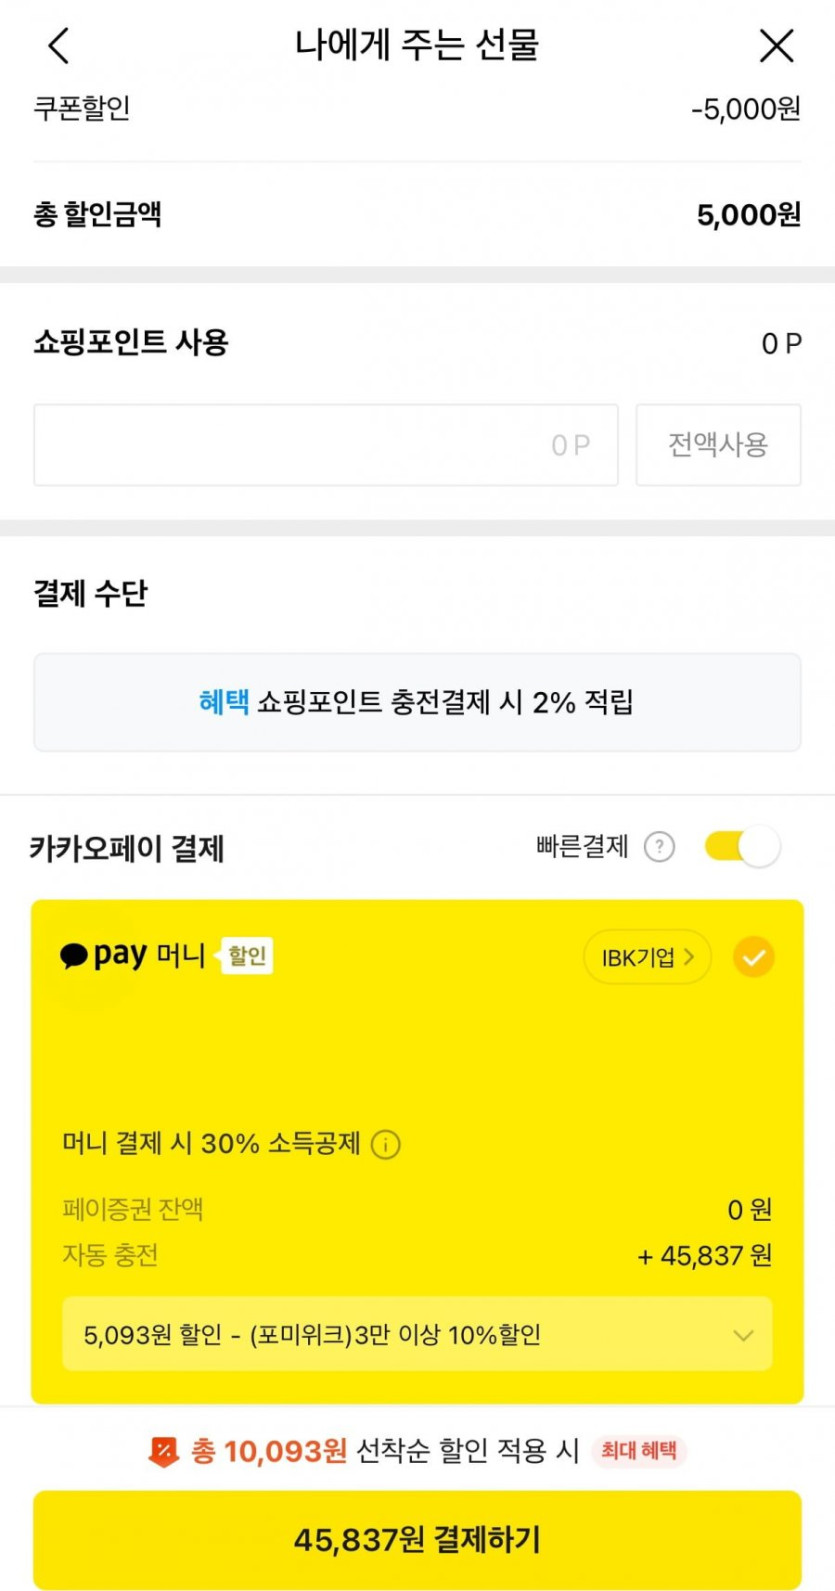
Task: Tap the red discount coupon icon
Action: pos(163,1451)
